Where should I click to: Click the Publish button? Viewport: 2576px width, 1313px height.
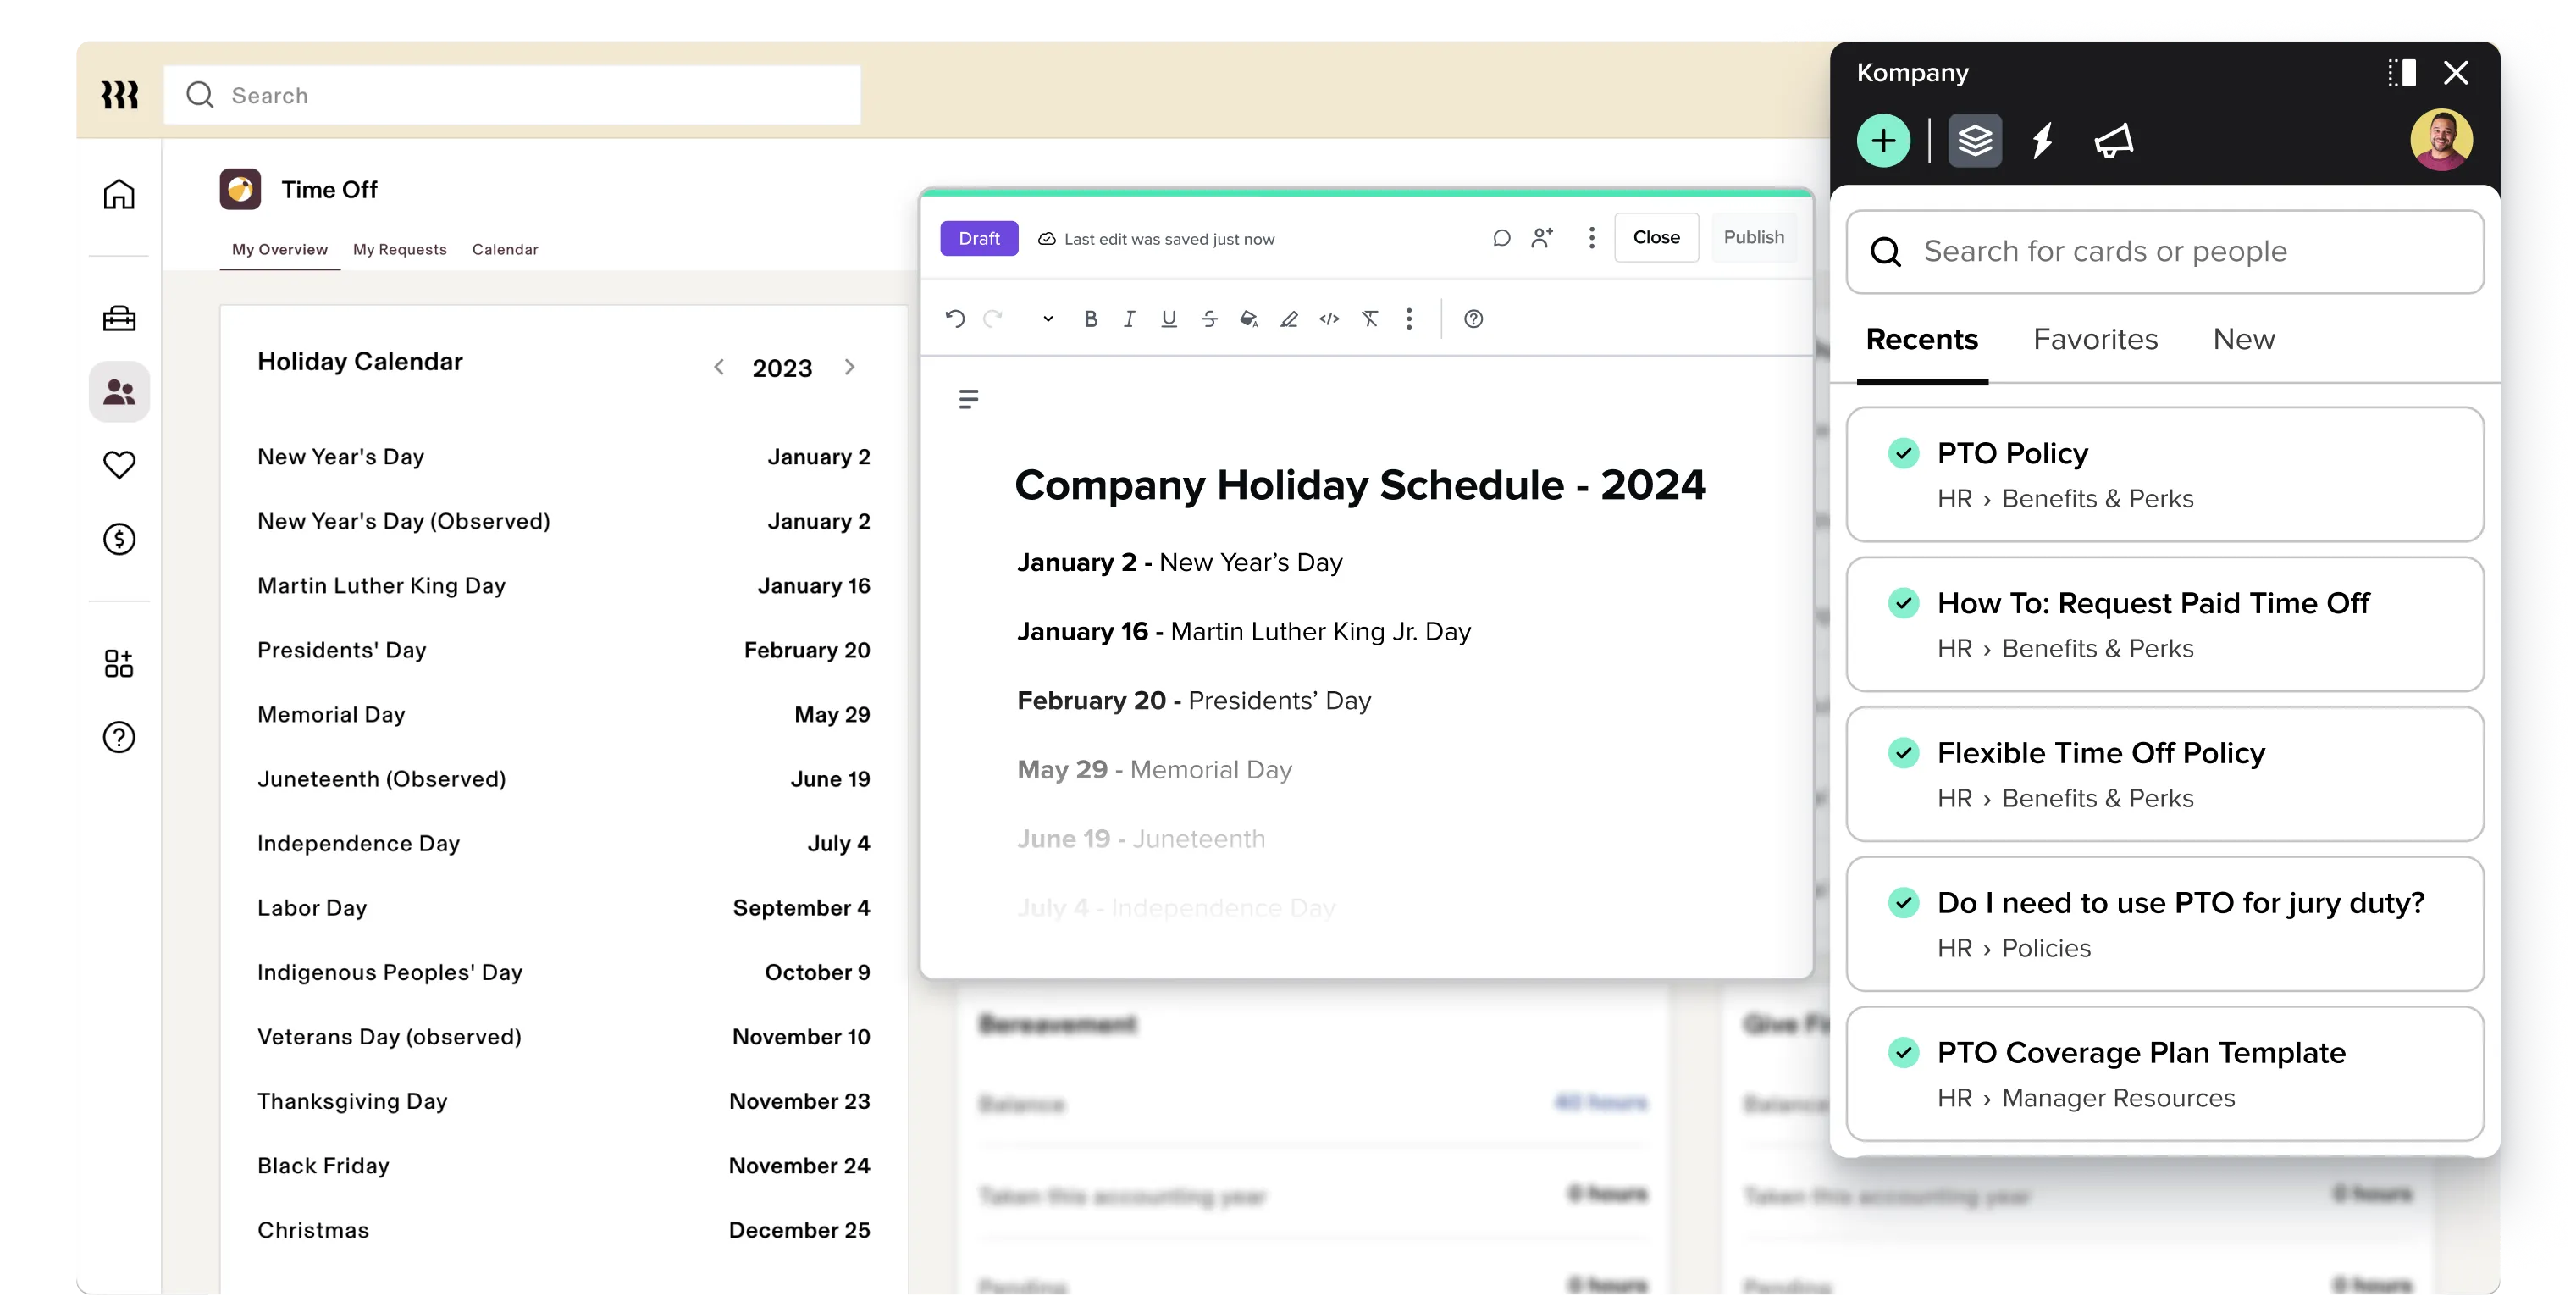point(1753,238)
